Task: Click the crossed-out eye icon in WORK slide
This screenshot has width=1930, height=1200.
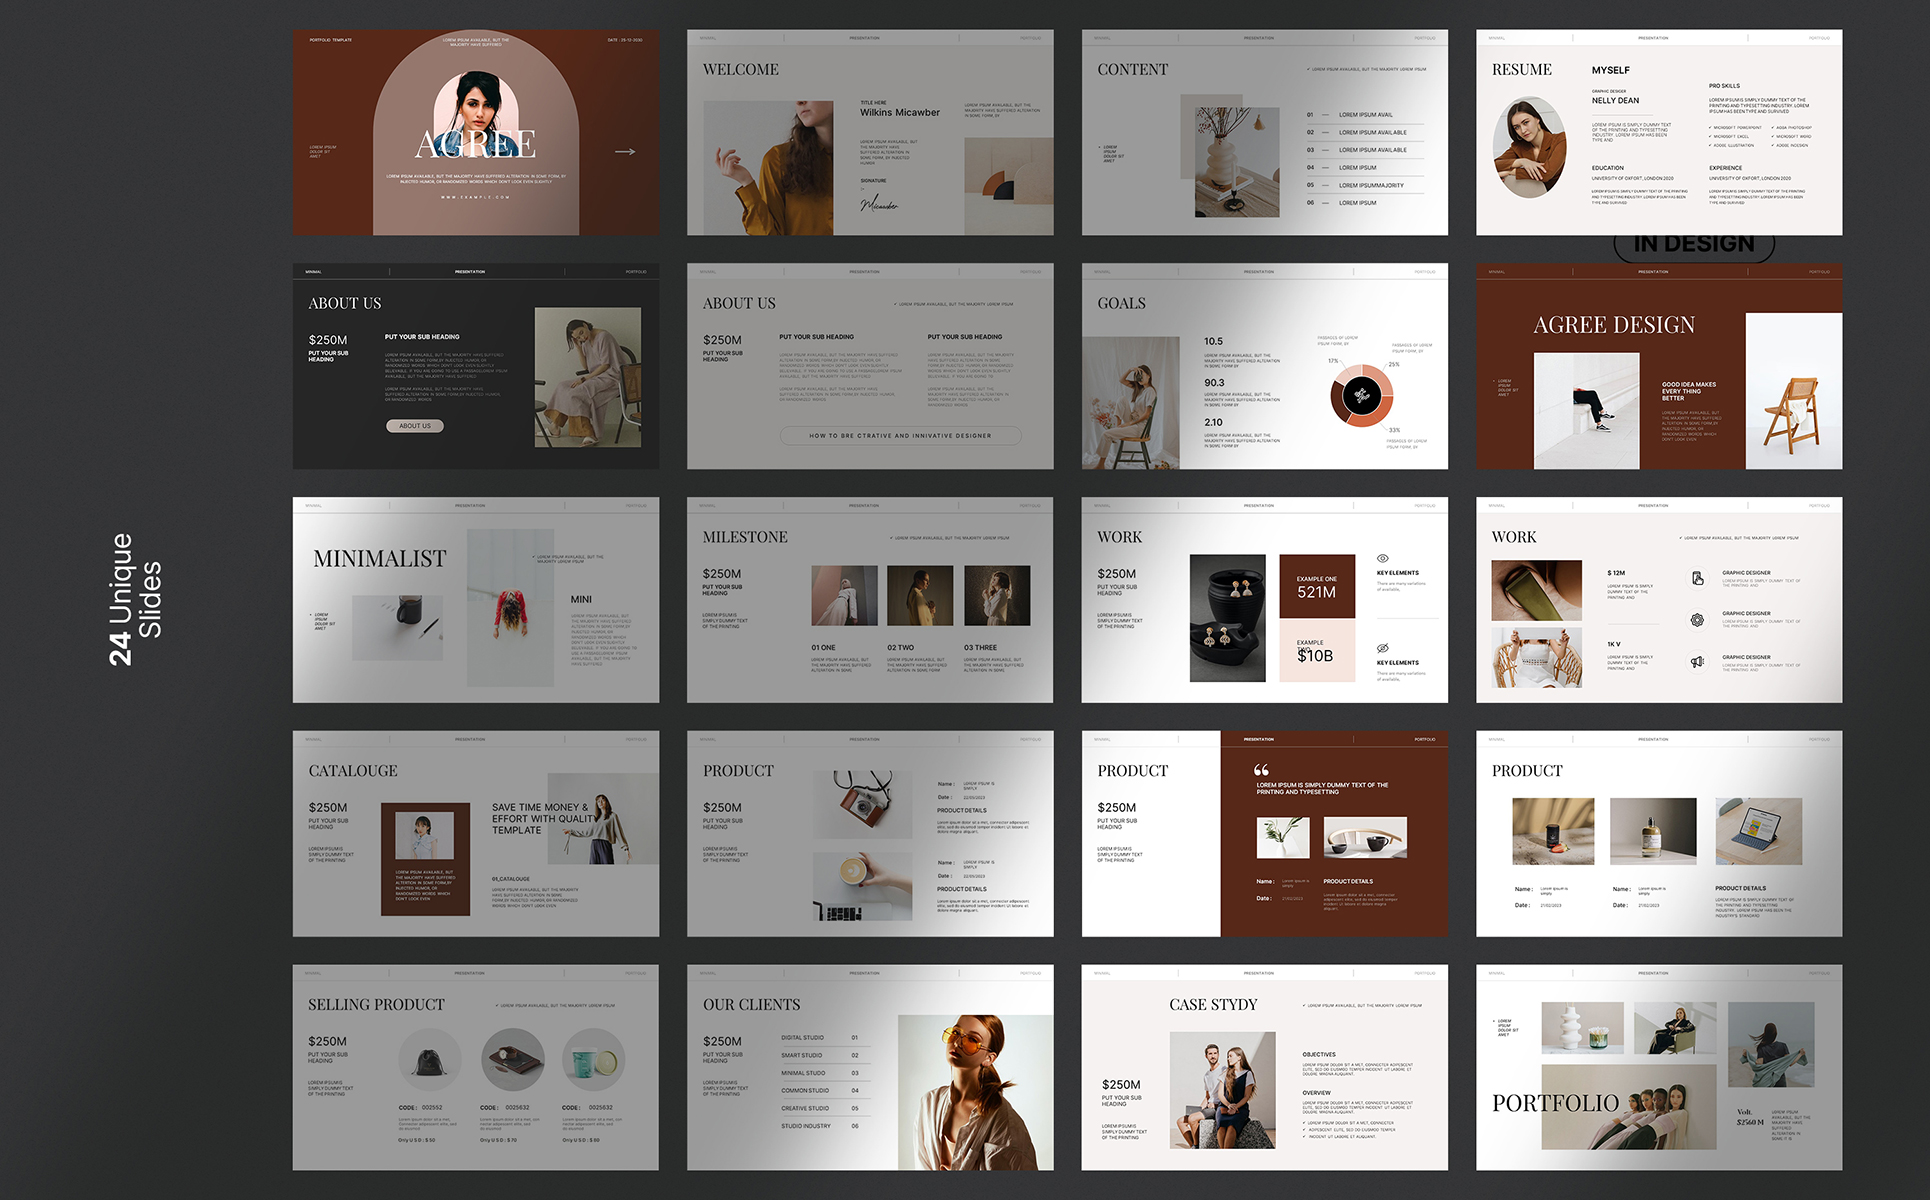Action: (x=1383, y=648)
